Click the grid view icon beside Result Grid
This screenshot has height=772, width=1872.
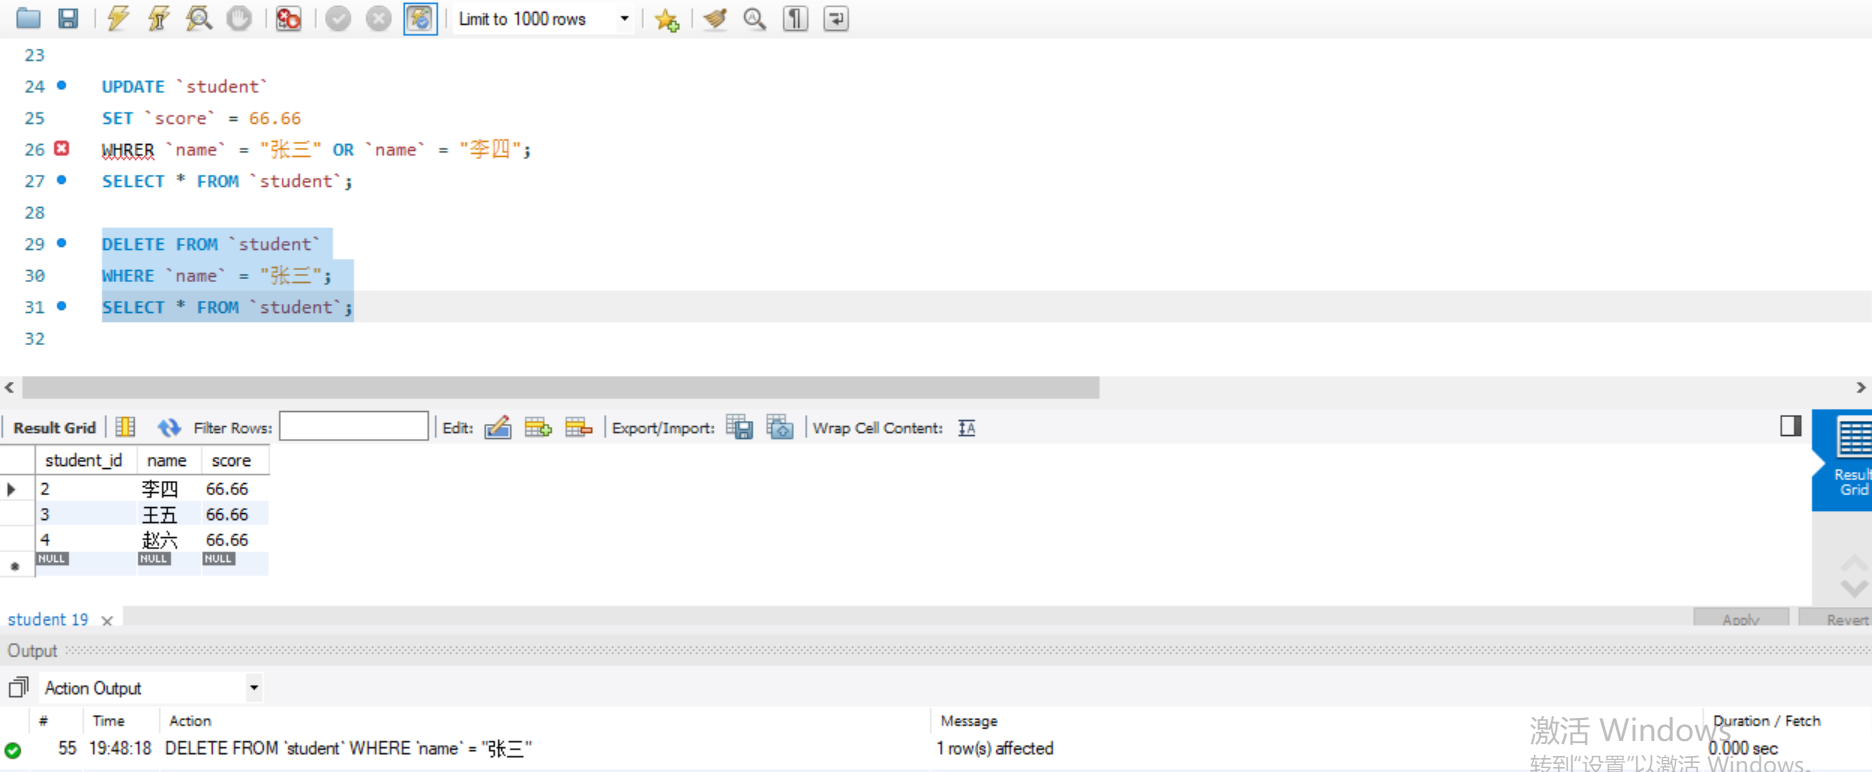(x=125, y=427)
